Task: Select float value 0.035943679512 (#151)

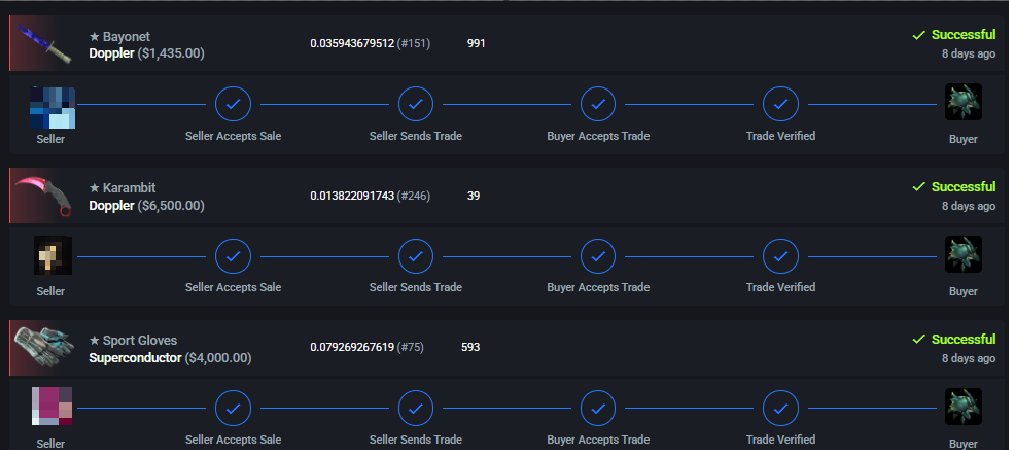Action: coord(370,43)
